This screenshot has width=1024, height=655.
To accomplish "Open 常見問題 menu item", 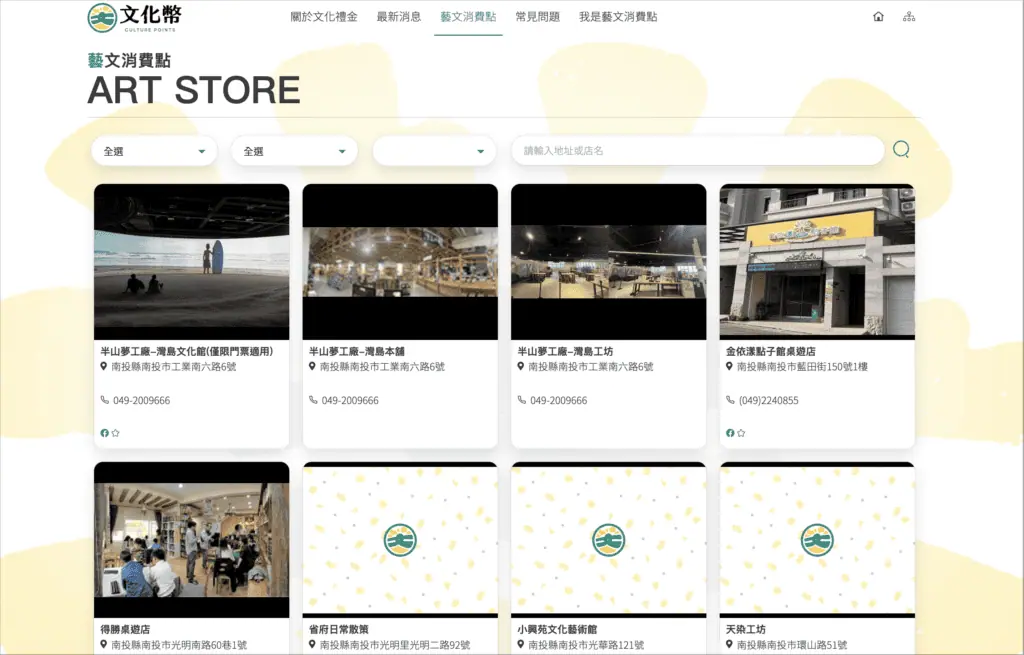I will coord(537,17).
